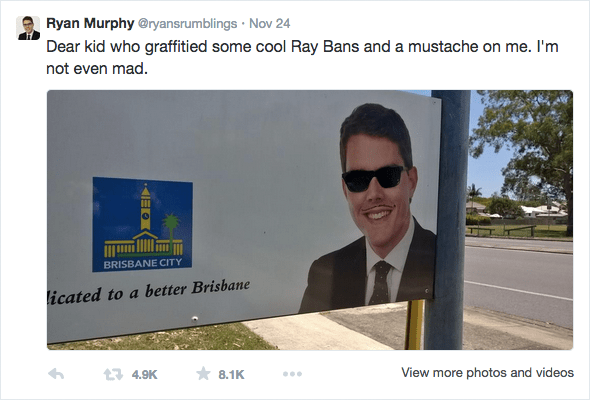Favorite the tweet with the star icon
The height and width of the screenshot is (400, 590).
pyautogui.click(x=203, y=374)
